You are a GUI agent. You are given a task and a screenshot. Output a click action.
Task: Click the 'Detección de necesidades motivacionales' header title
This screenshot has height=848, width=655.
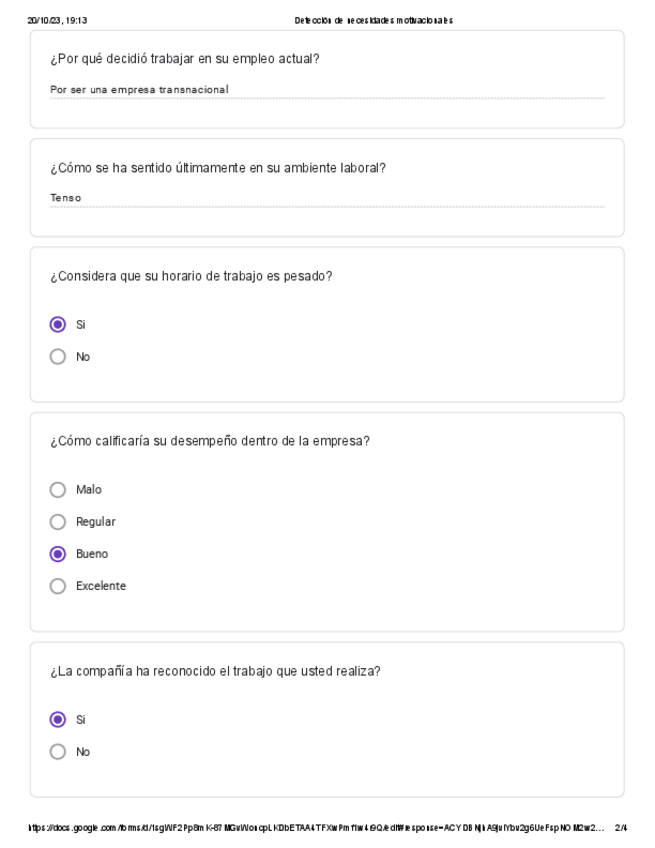coord(374,20)
